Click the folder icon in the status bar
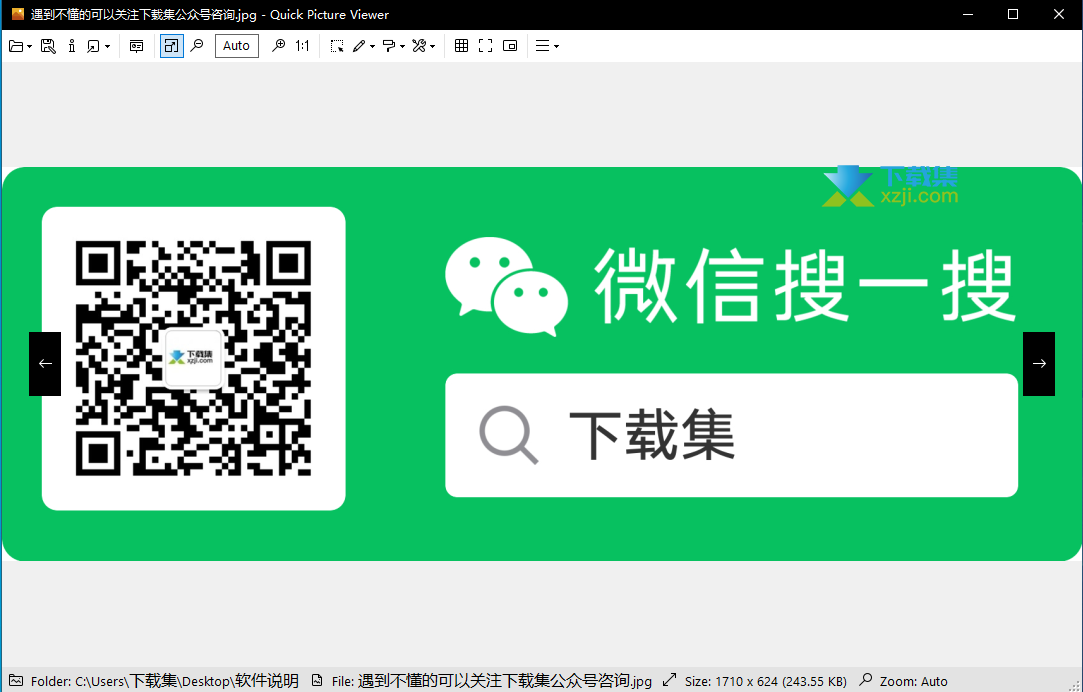 tap(16, 680)
